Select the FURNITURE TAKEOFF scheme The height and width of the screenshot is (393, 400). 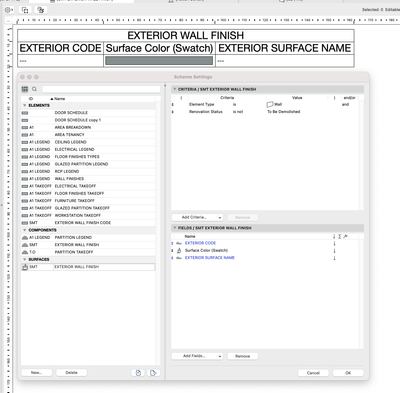(x=88, y=201)
